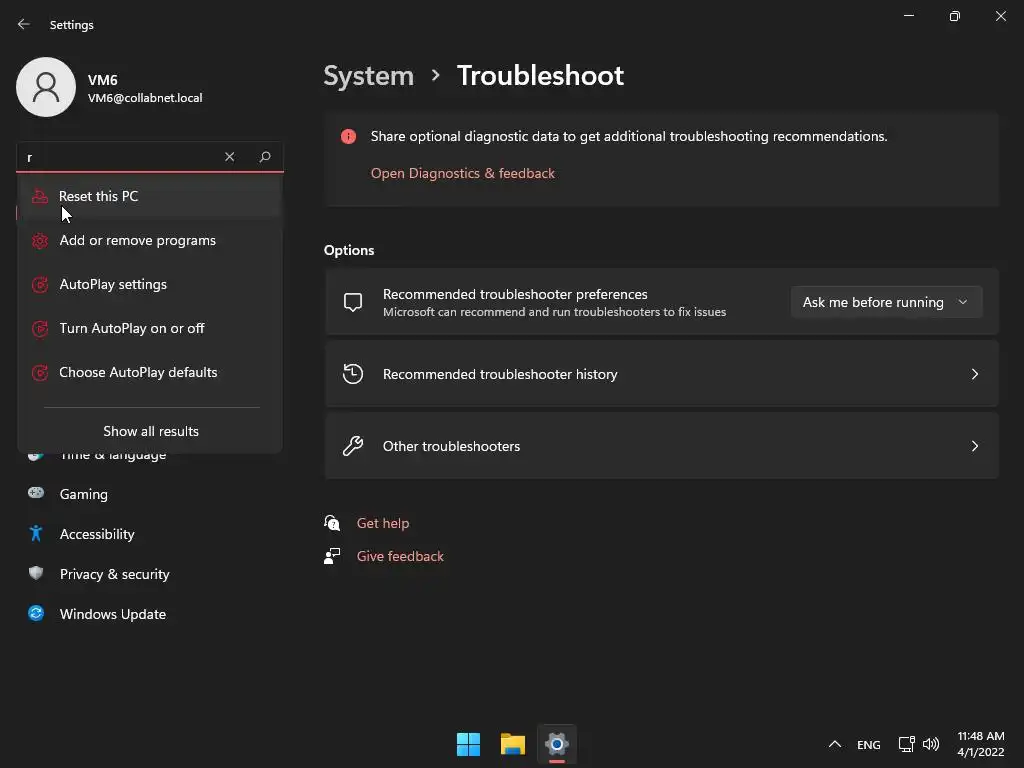Open the VM6 user account avatar
1024x768 pixels.
[x=46, y=87]
